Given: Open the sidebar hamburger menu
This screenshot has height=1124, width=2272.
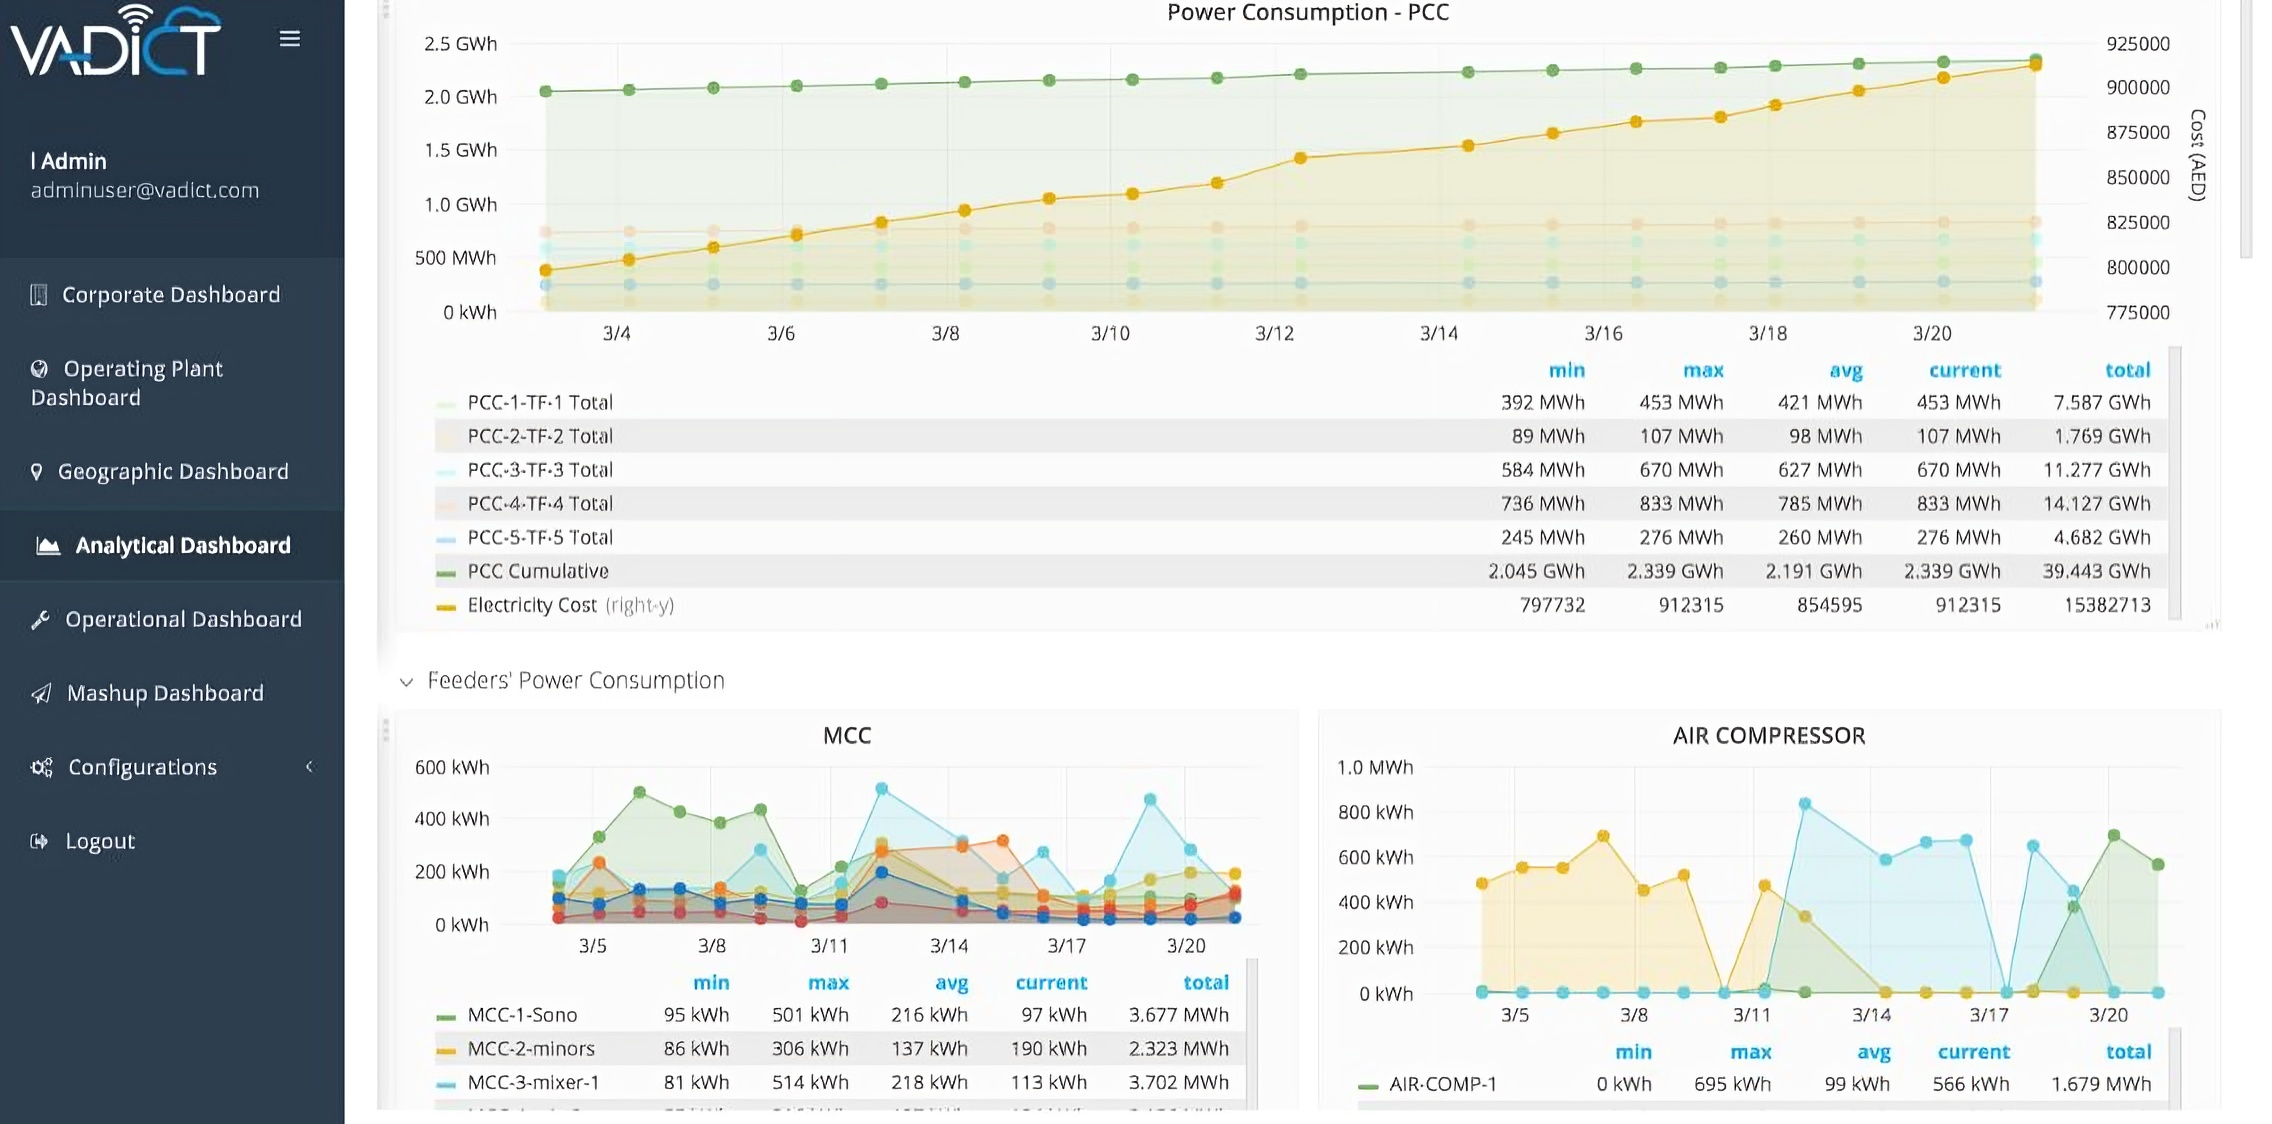Looking at the screenshot, I should coord(289,38).
